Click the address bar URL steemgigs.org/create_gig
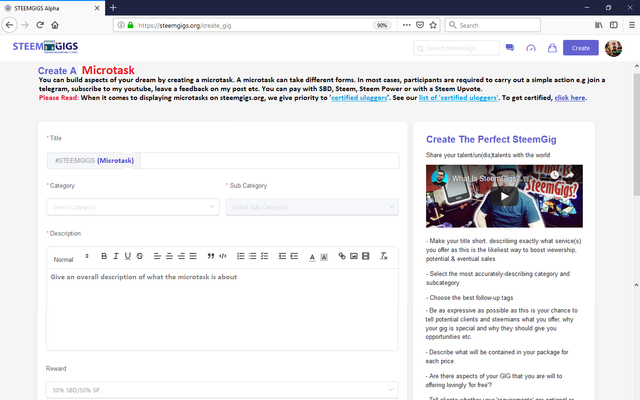640x400 pixels. coord(184,25)
